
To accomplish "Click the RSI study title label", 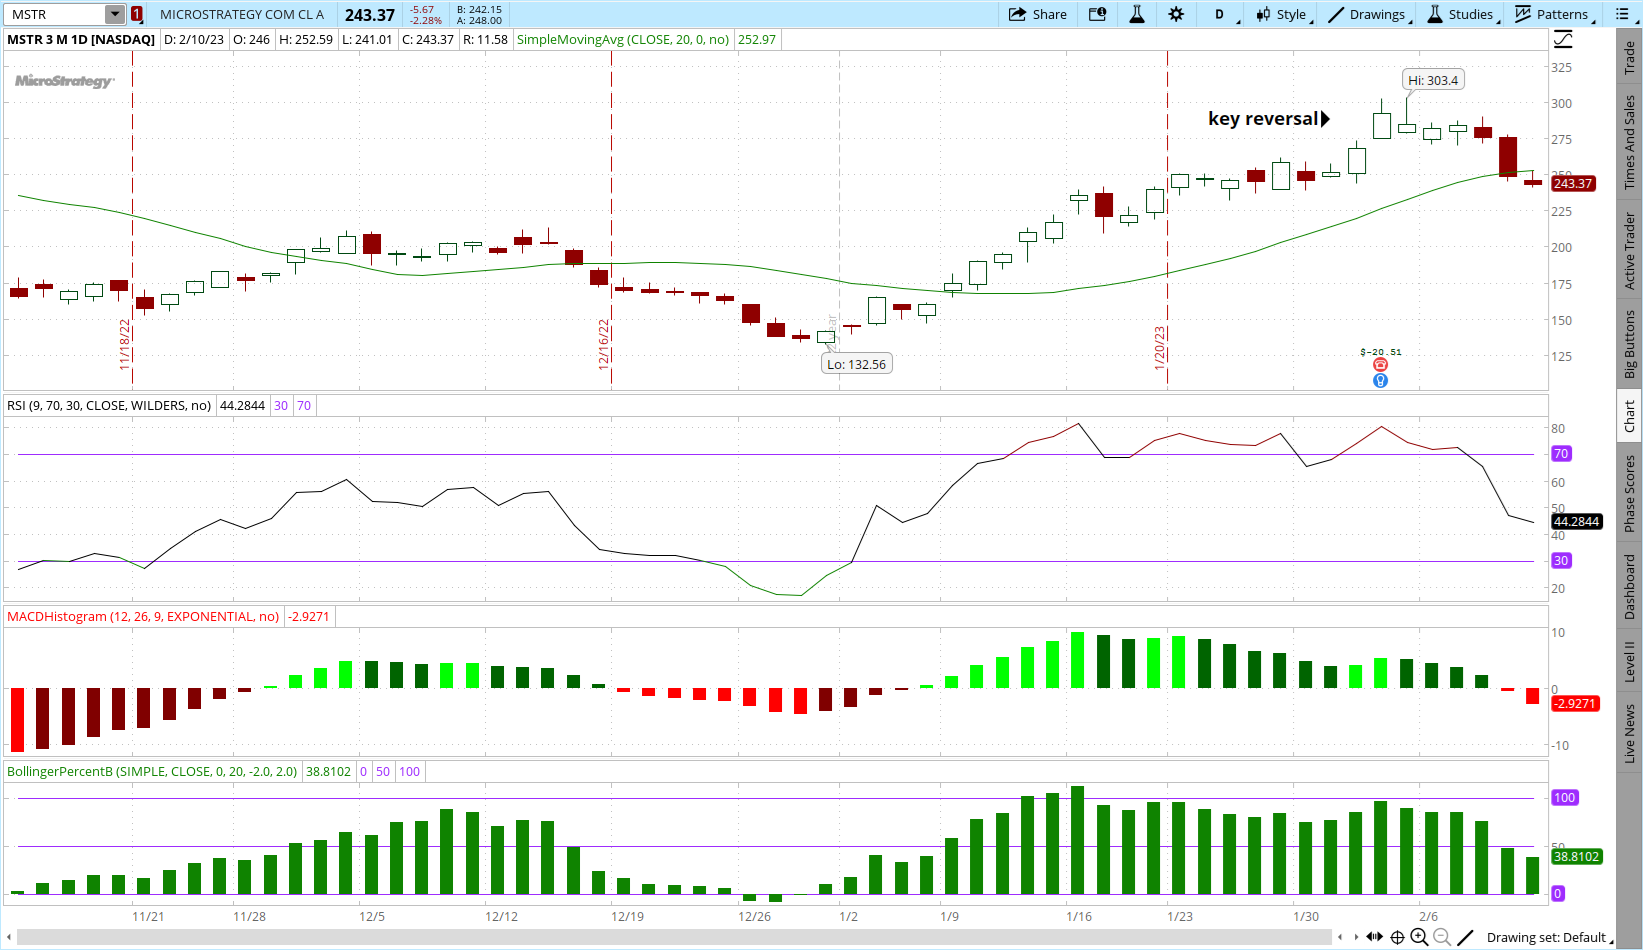I will [109, 405].
